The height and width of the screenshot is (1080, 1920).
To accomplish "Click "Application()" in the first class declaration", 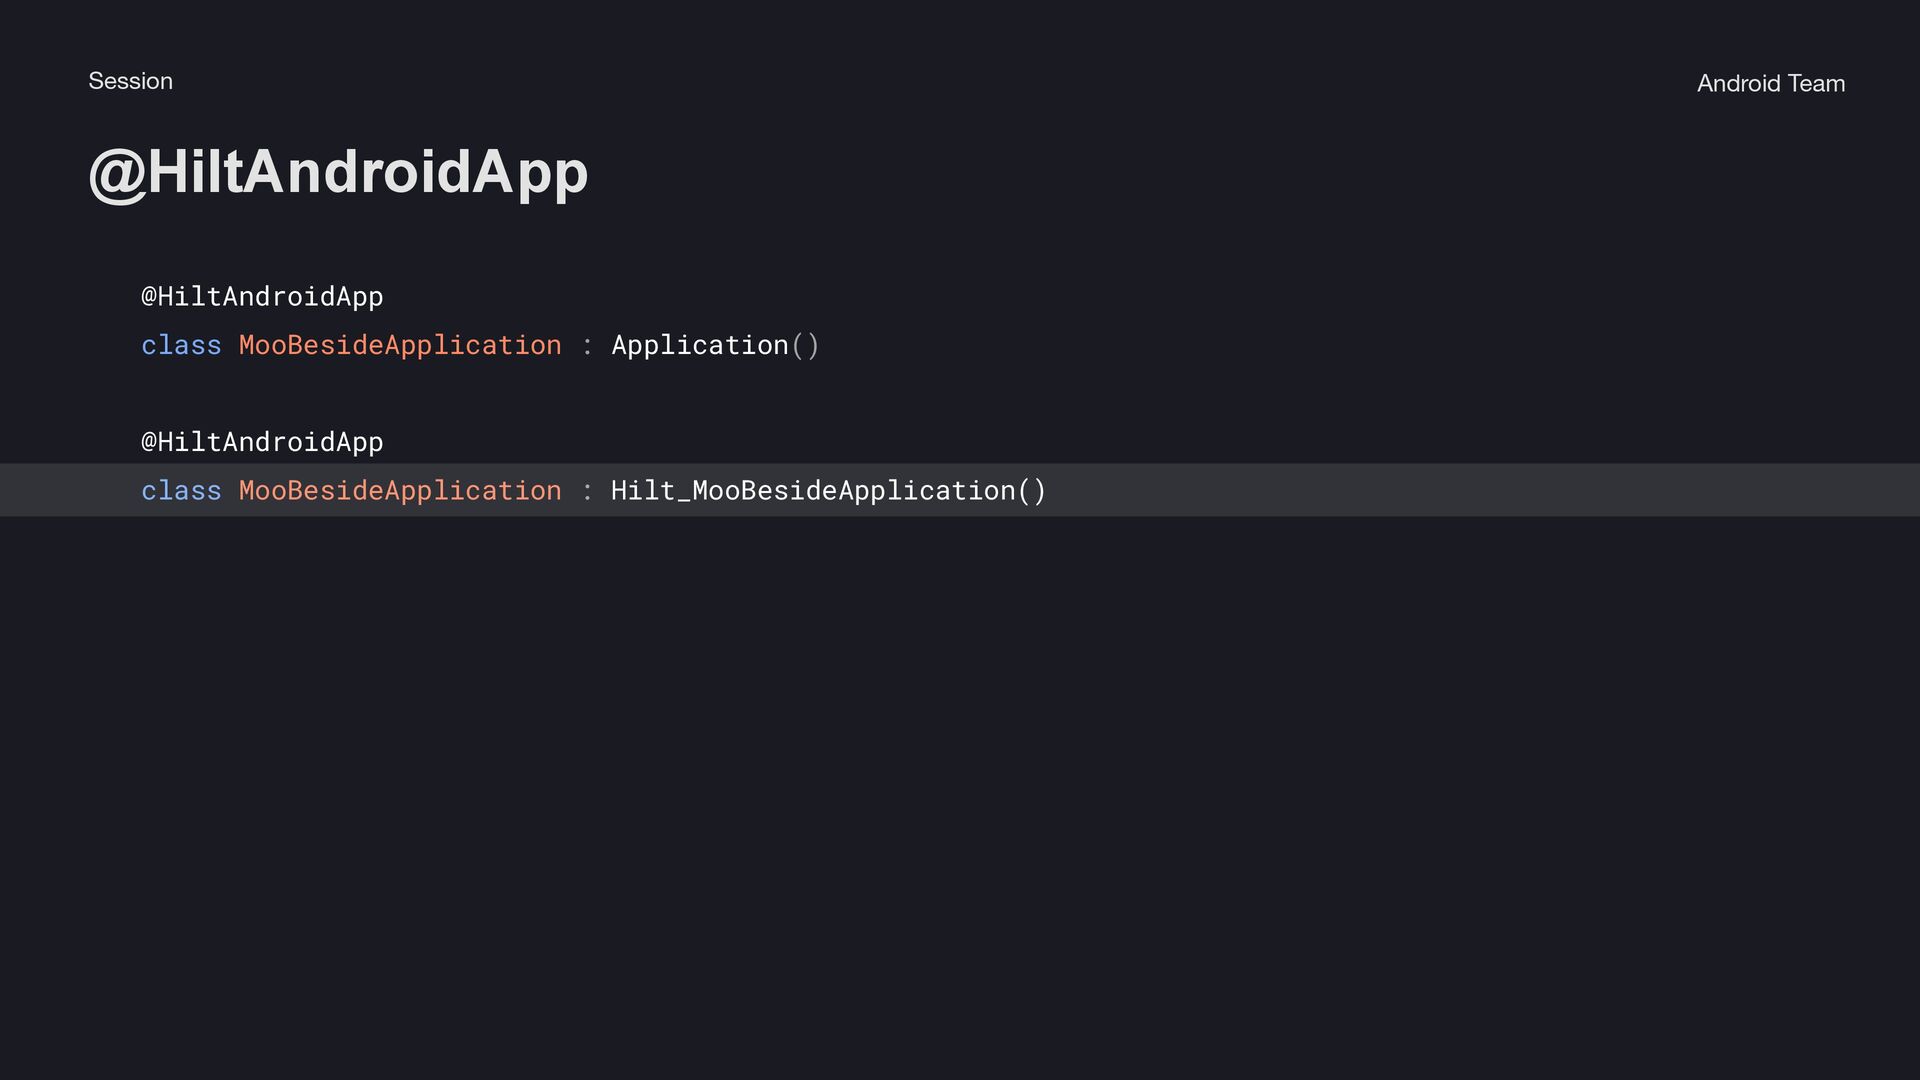I will pos(716,345).
